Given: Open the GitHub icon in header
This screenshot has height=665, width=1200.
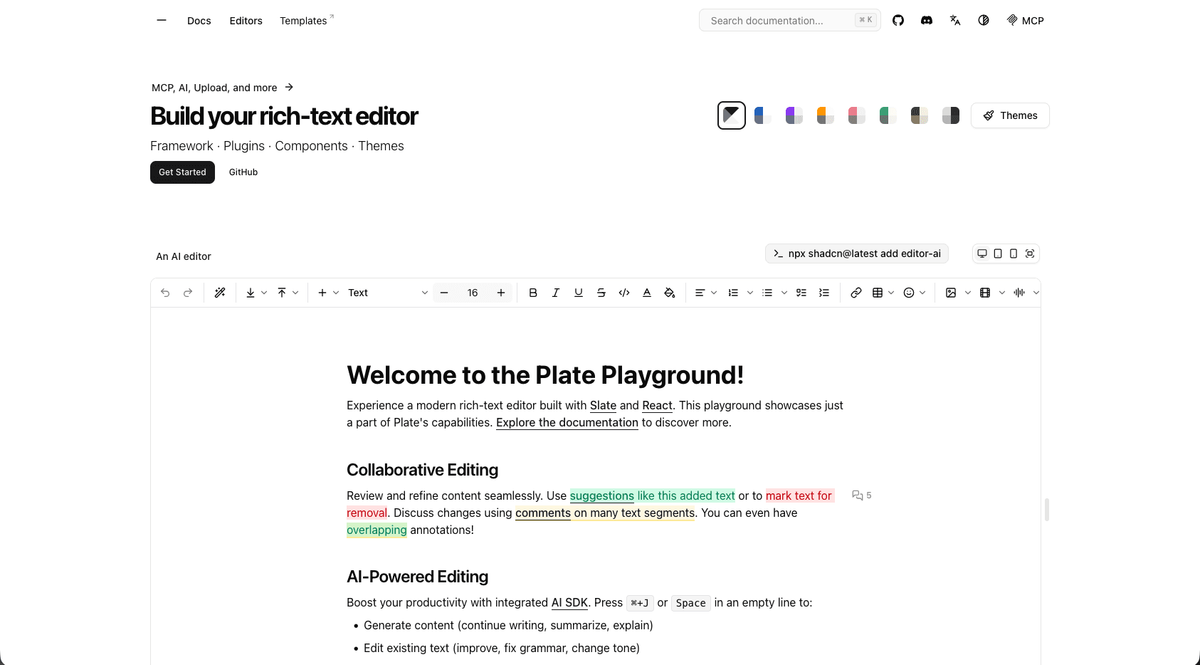Looking at the screenshot, I should pos(898,20).
